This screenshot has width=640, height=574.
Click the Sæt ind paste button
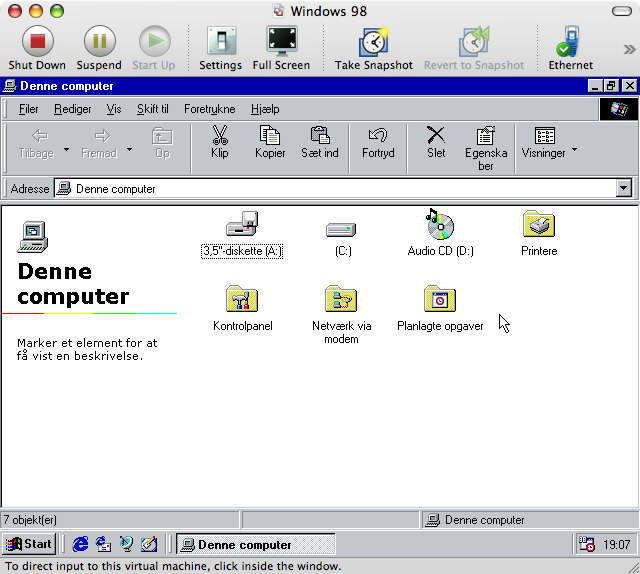click(320, 142)
